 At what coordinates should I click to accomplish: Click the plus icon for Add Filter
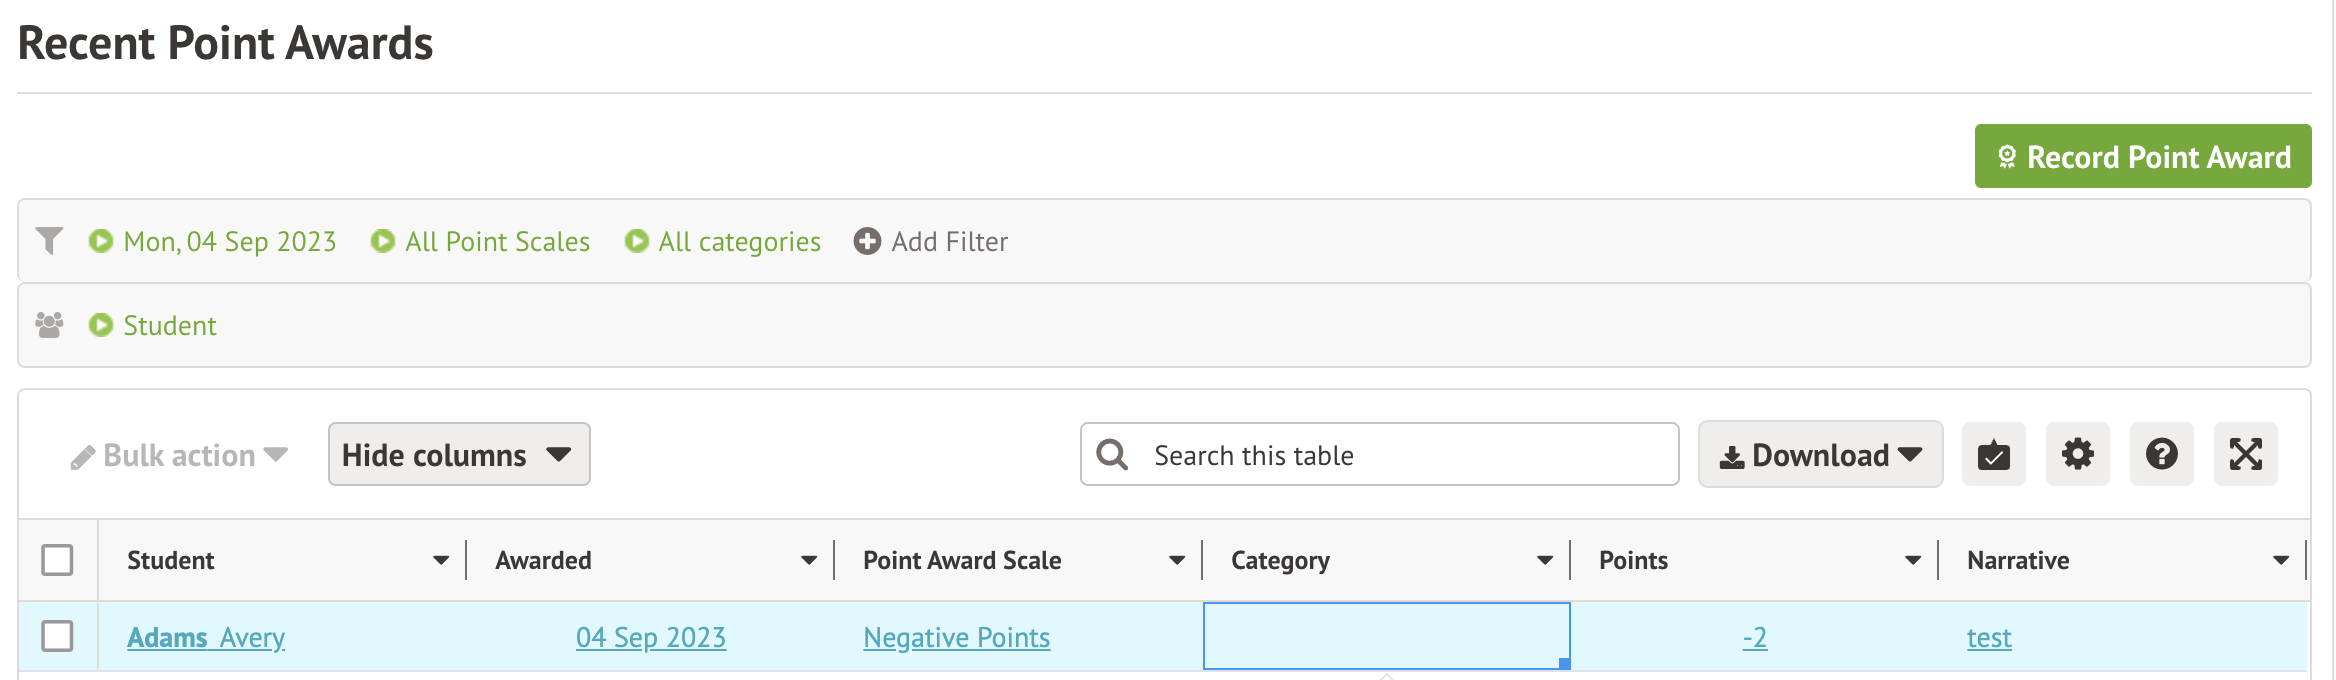867,241
